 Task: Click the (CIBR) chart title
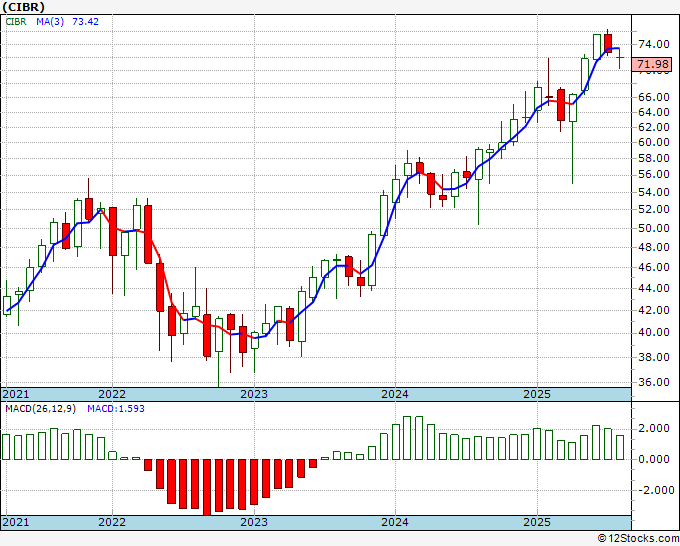[23, 7]
